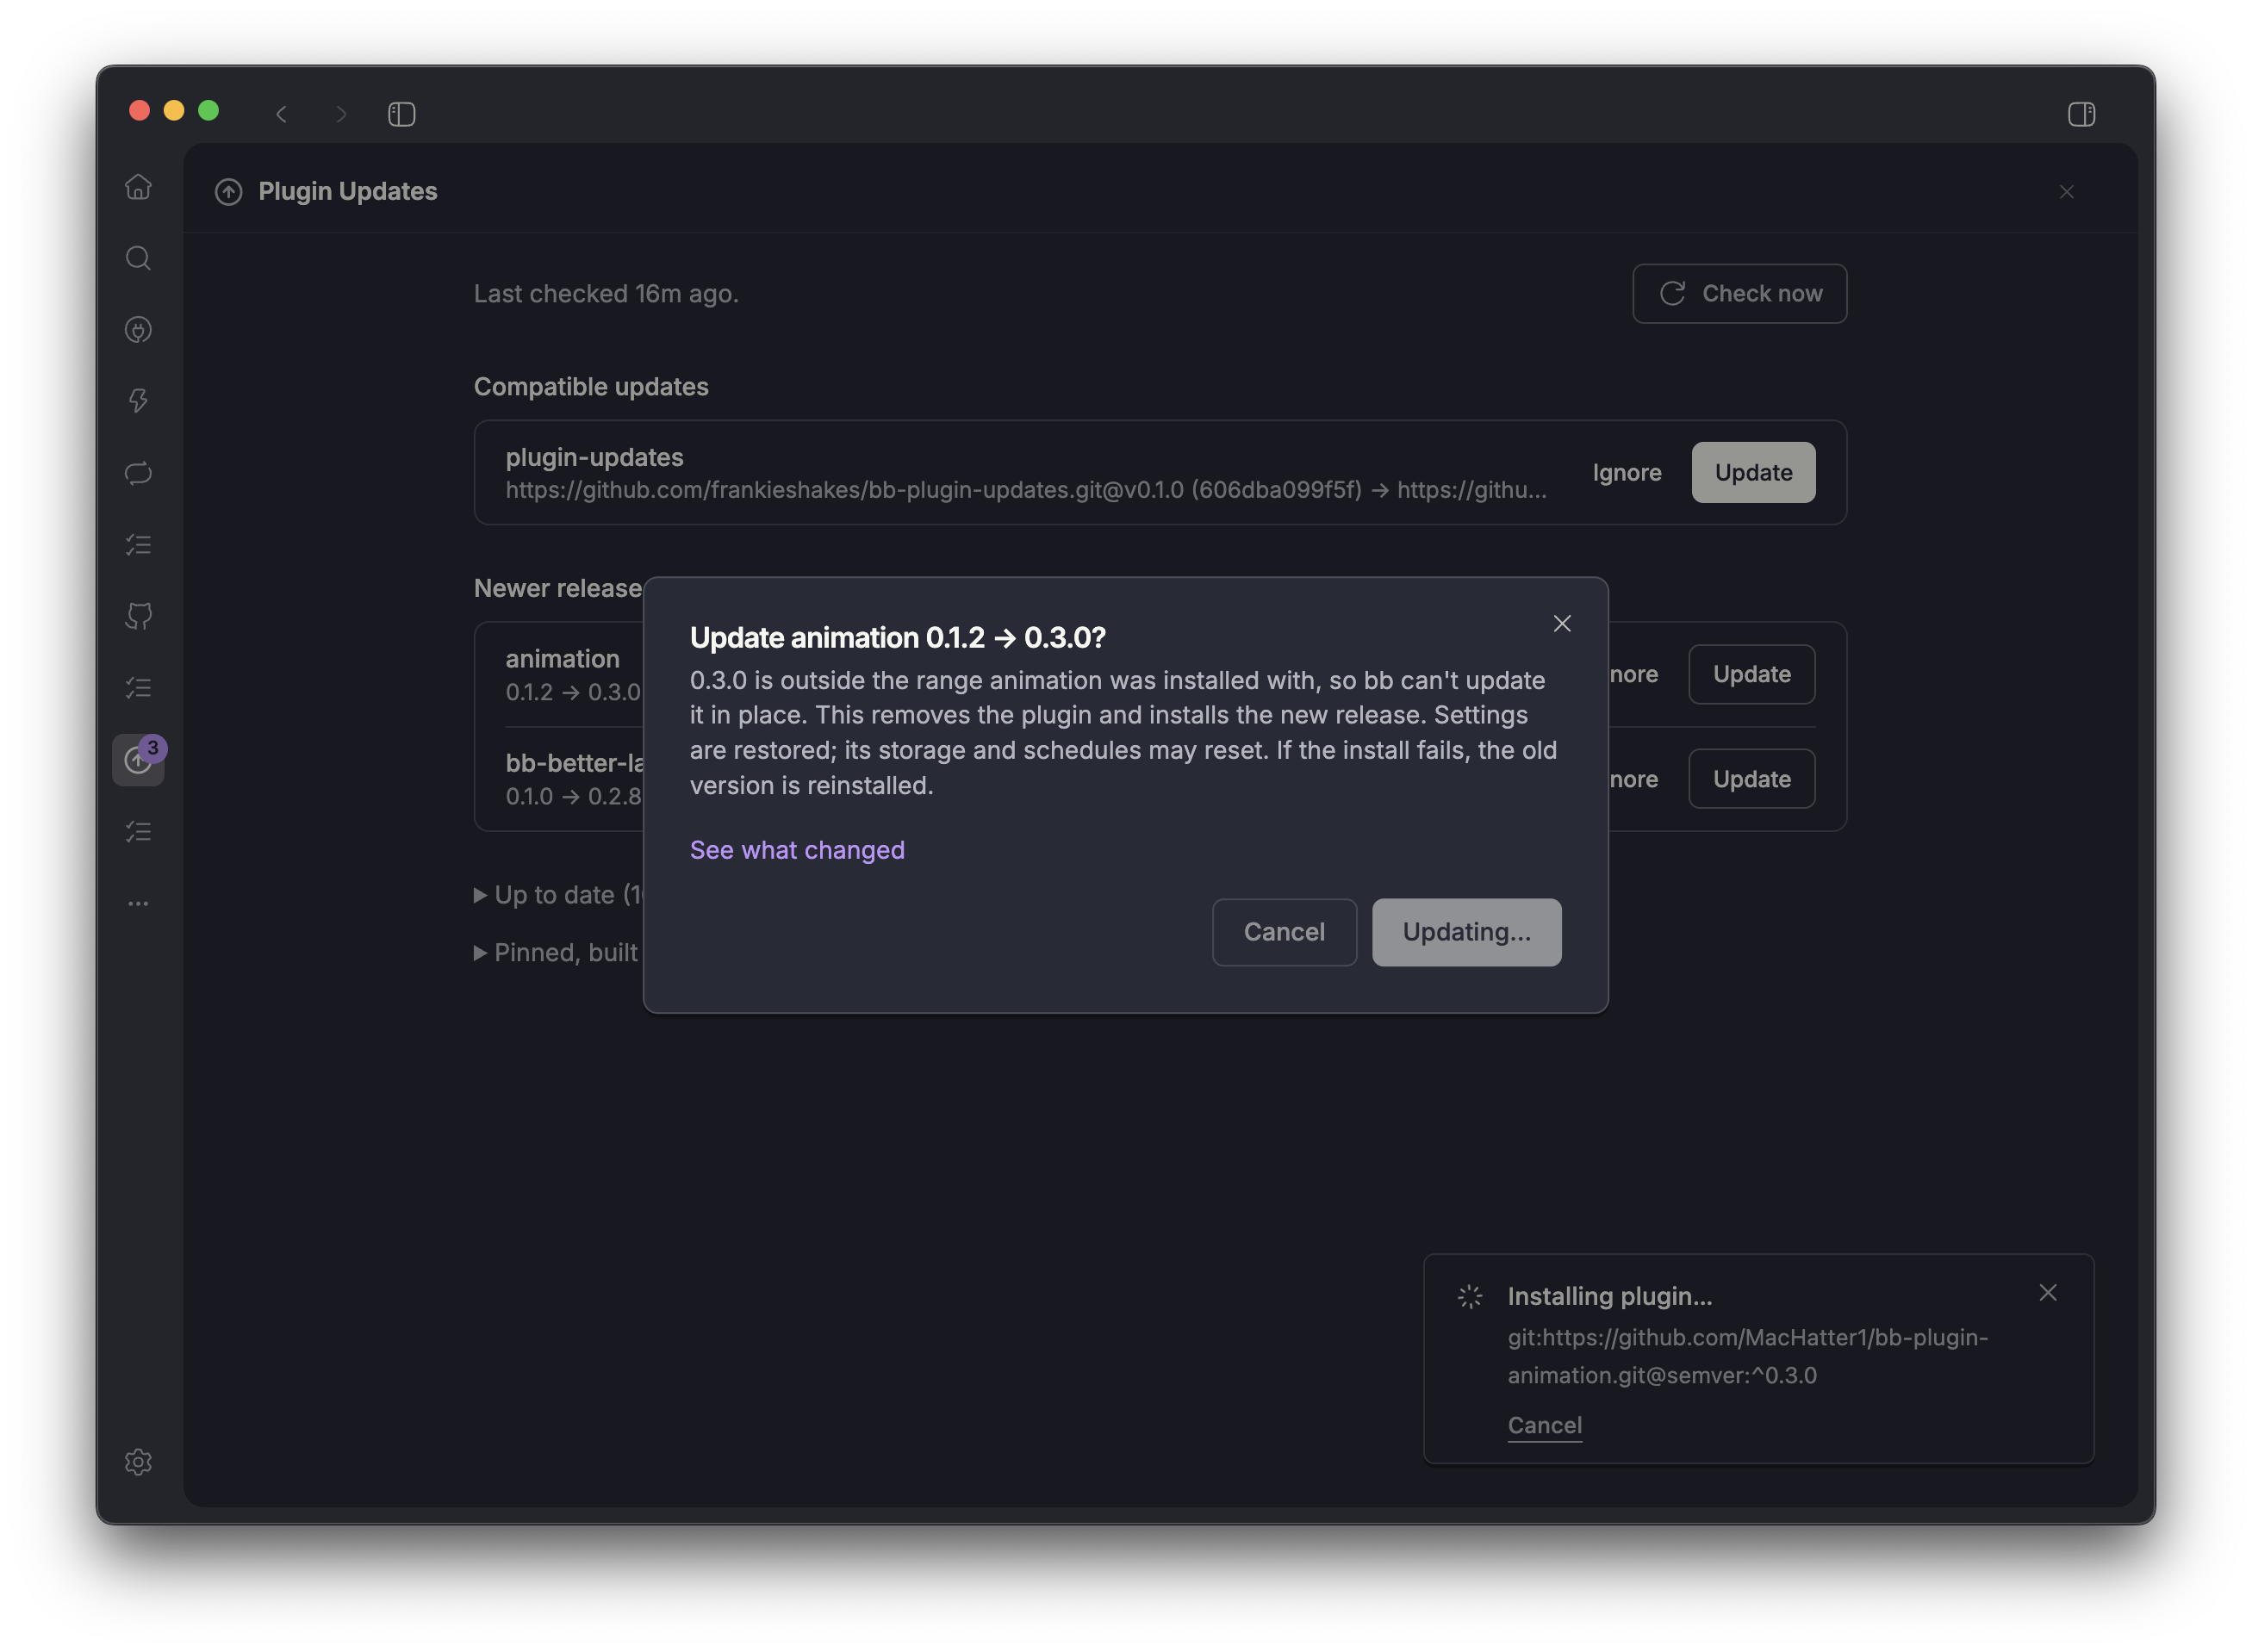Click the Updating... button
The image size is (2252, 1652).
(x=1466, y=932)
